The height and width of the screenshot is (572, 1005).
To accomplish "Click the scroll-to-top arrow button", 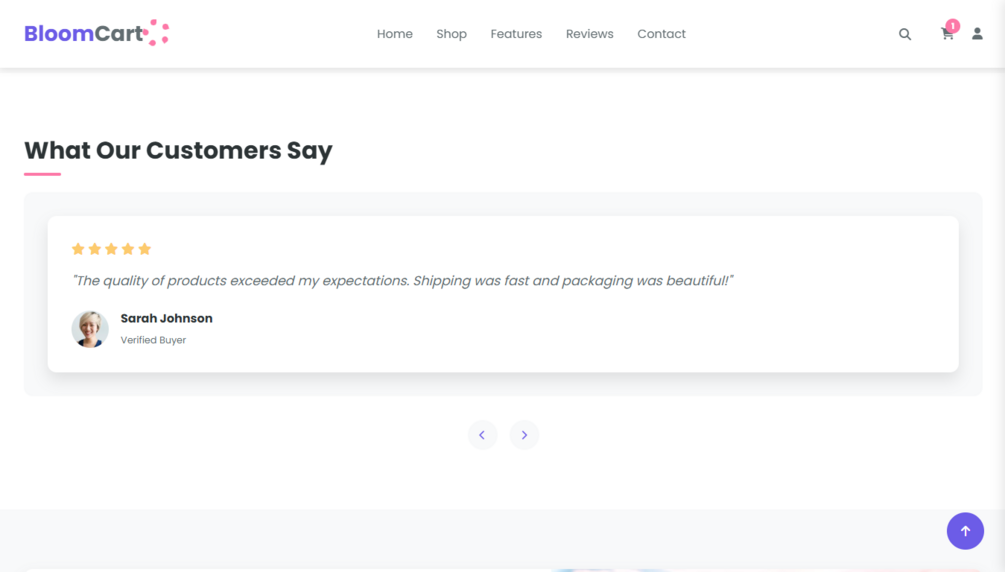I will click(x=965, y=531).
